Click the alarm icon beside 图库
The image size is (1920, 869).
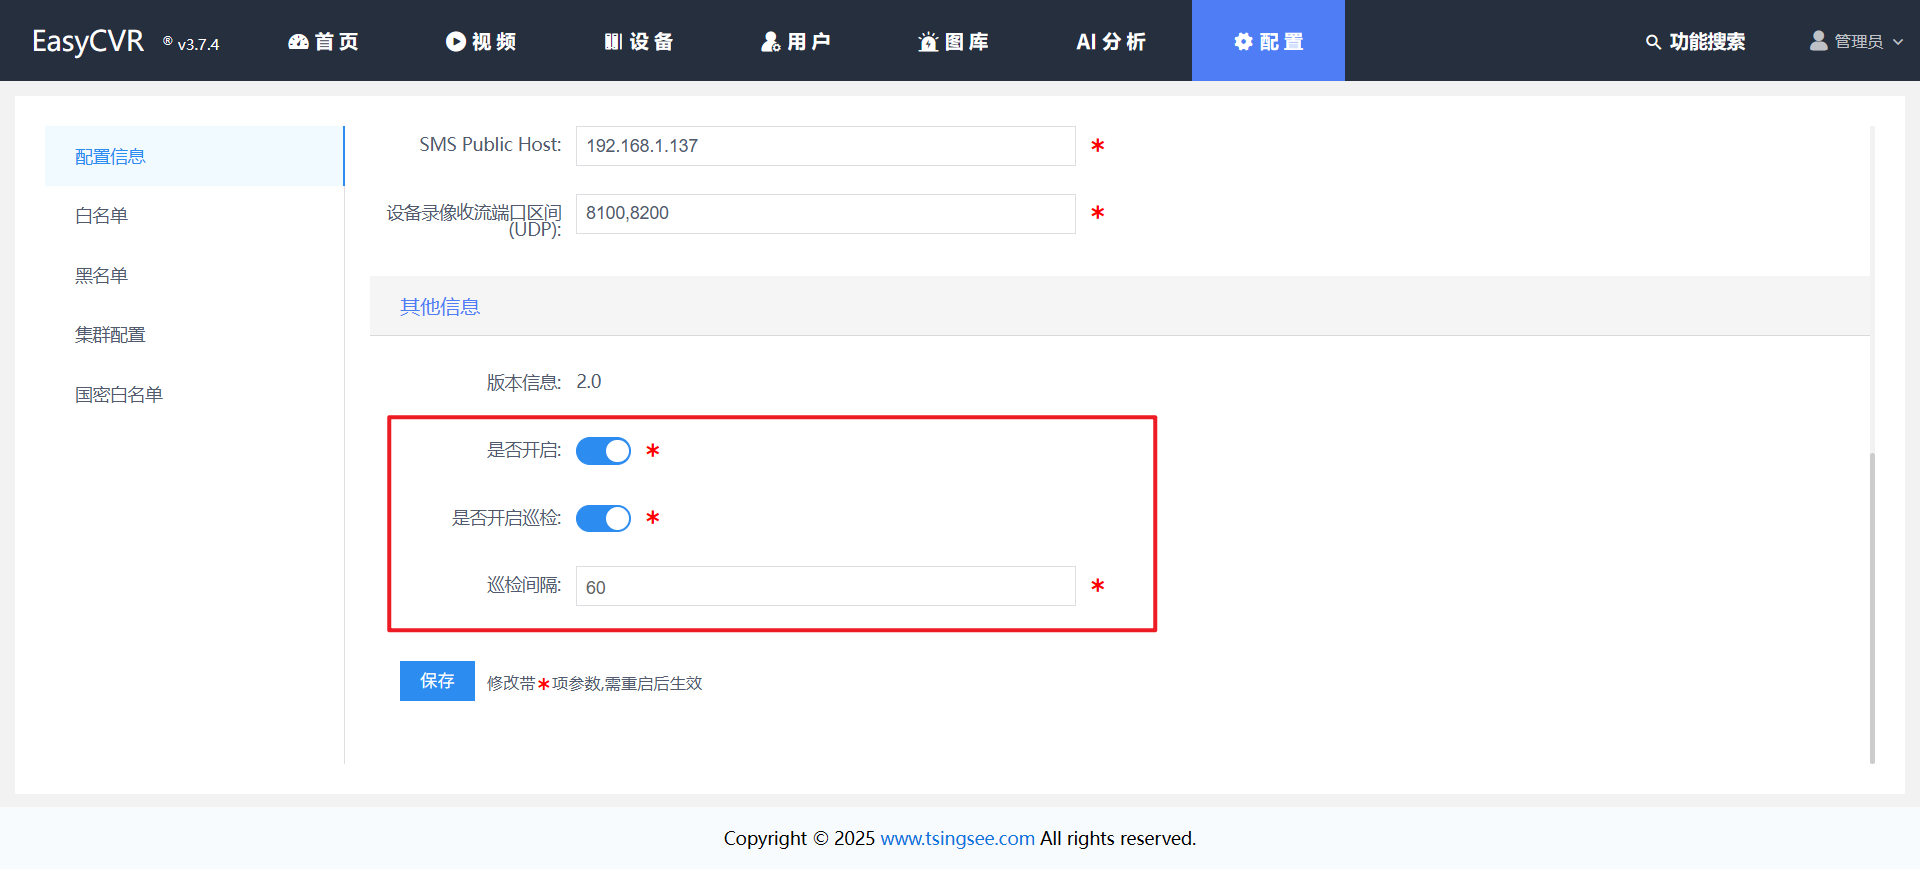pyautogui.click(x=928, y=42)
